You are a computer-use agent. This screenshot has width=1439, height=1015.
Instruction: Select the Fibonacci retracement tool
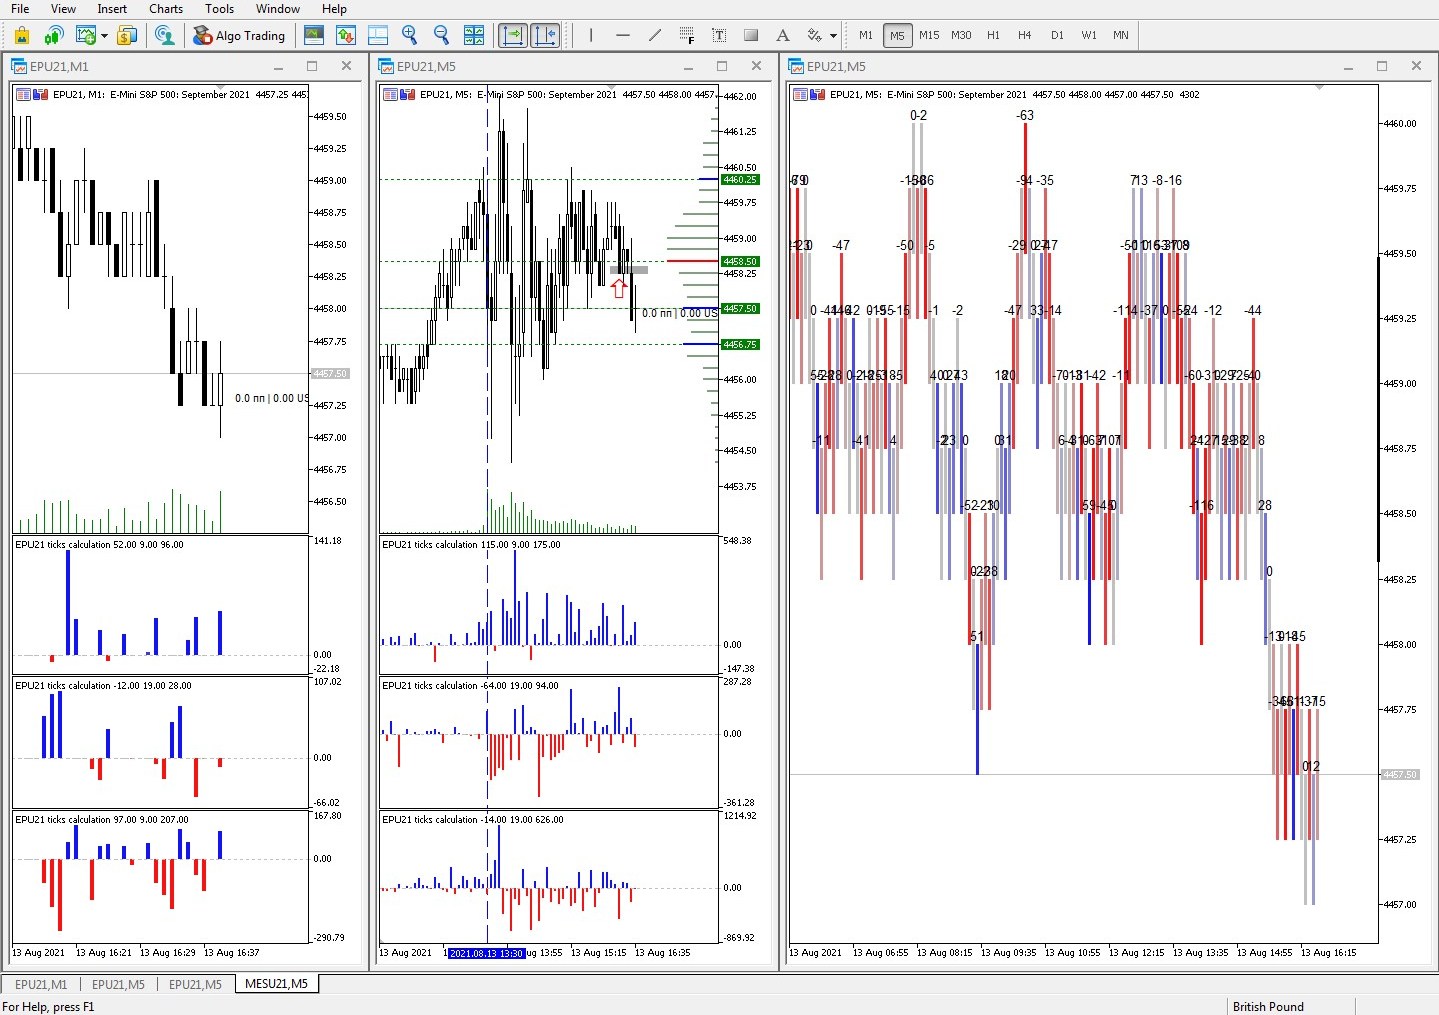pos(686,35)
